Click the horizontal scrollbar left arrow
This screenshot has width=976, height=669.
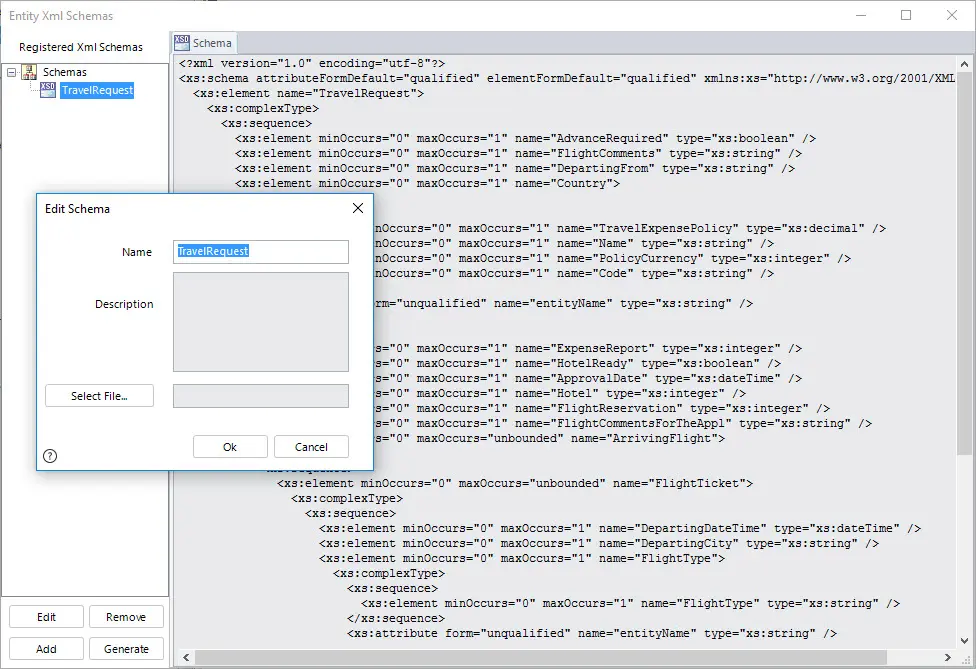186,657
